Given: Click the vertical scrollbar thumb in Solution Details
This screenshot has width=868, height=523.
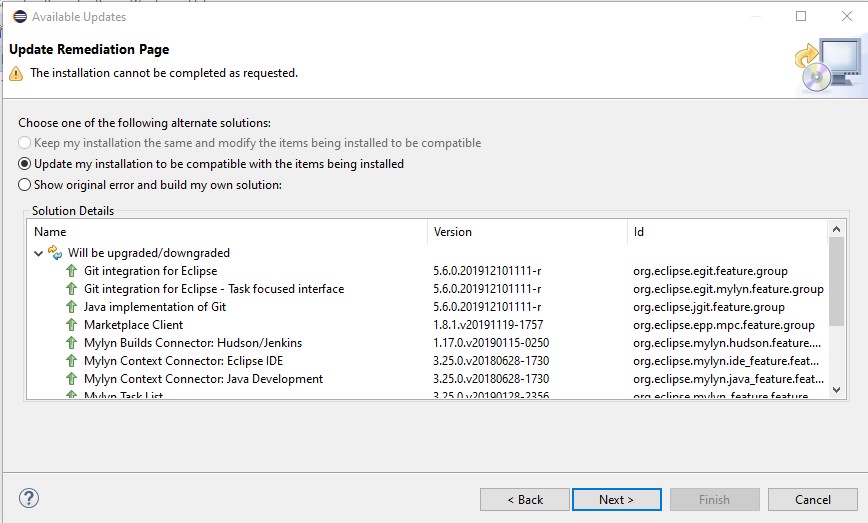Looking at the screenshot, I should point(836,281).
